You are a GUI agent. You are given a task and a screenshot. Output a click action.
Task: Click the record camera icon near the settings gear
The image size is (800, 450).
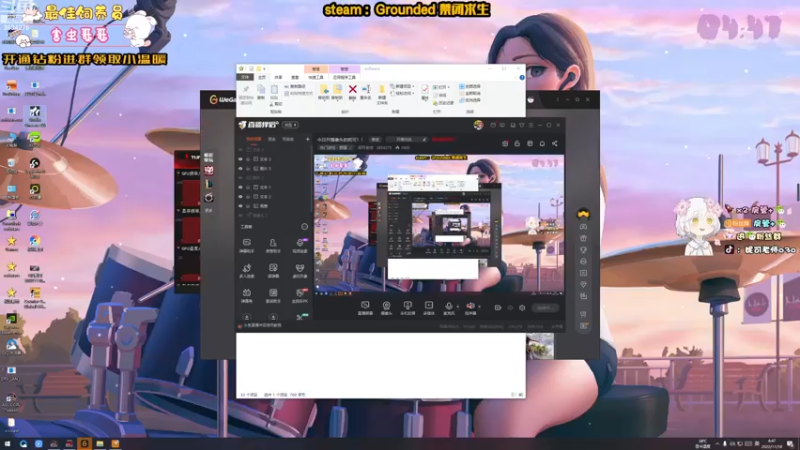pos(498,308)
